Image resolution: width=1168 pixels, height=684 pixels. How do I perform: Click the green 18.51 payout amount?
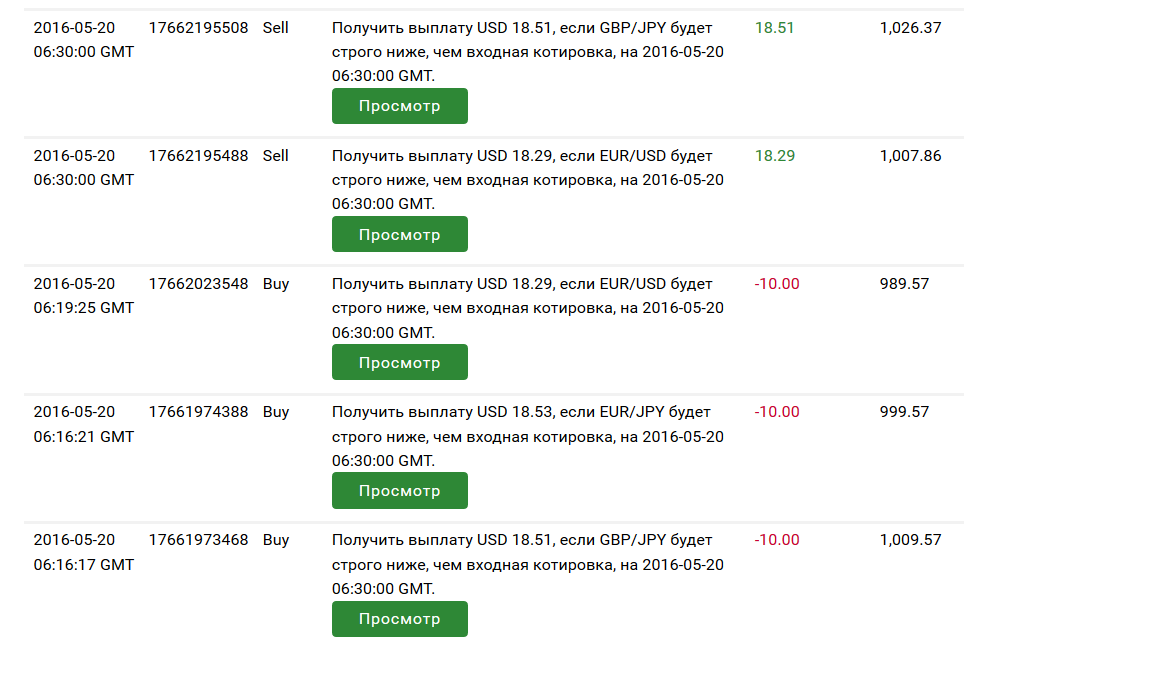(774, 28)
